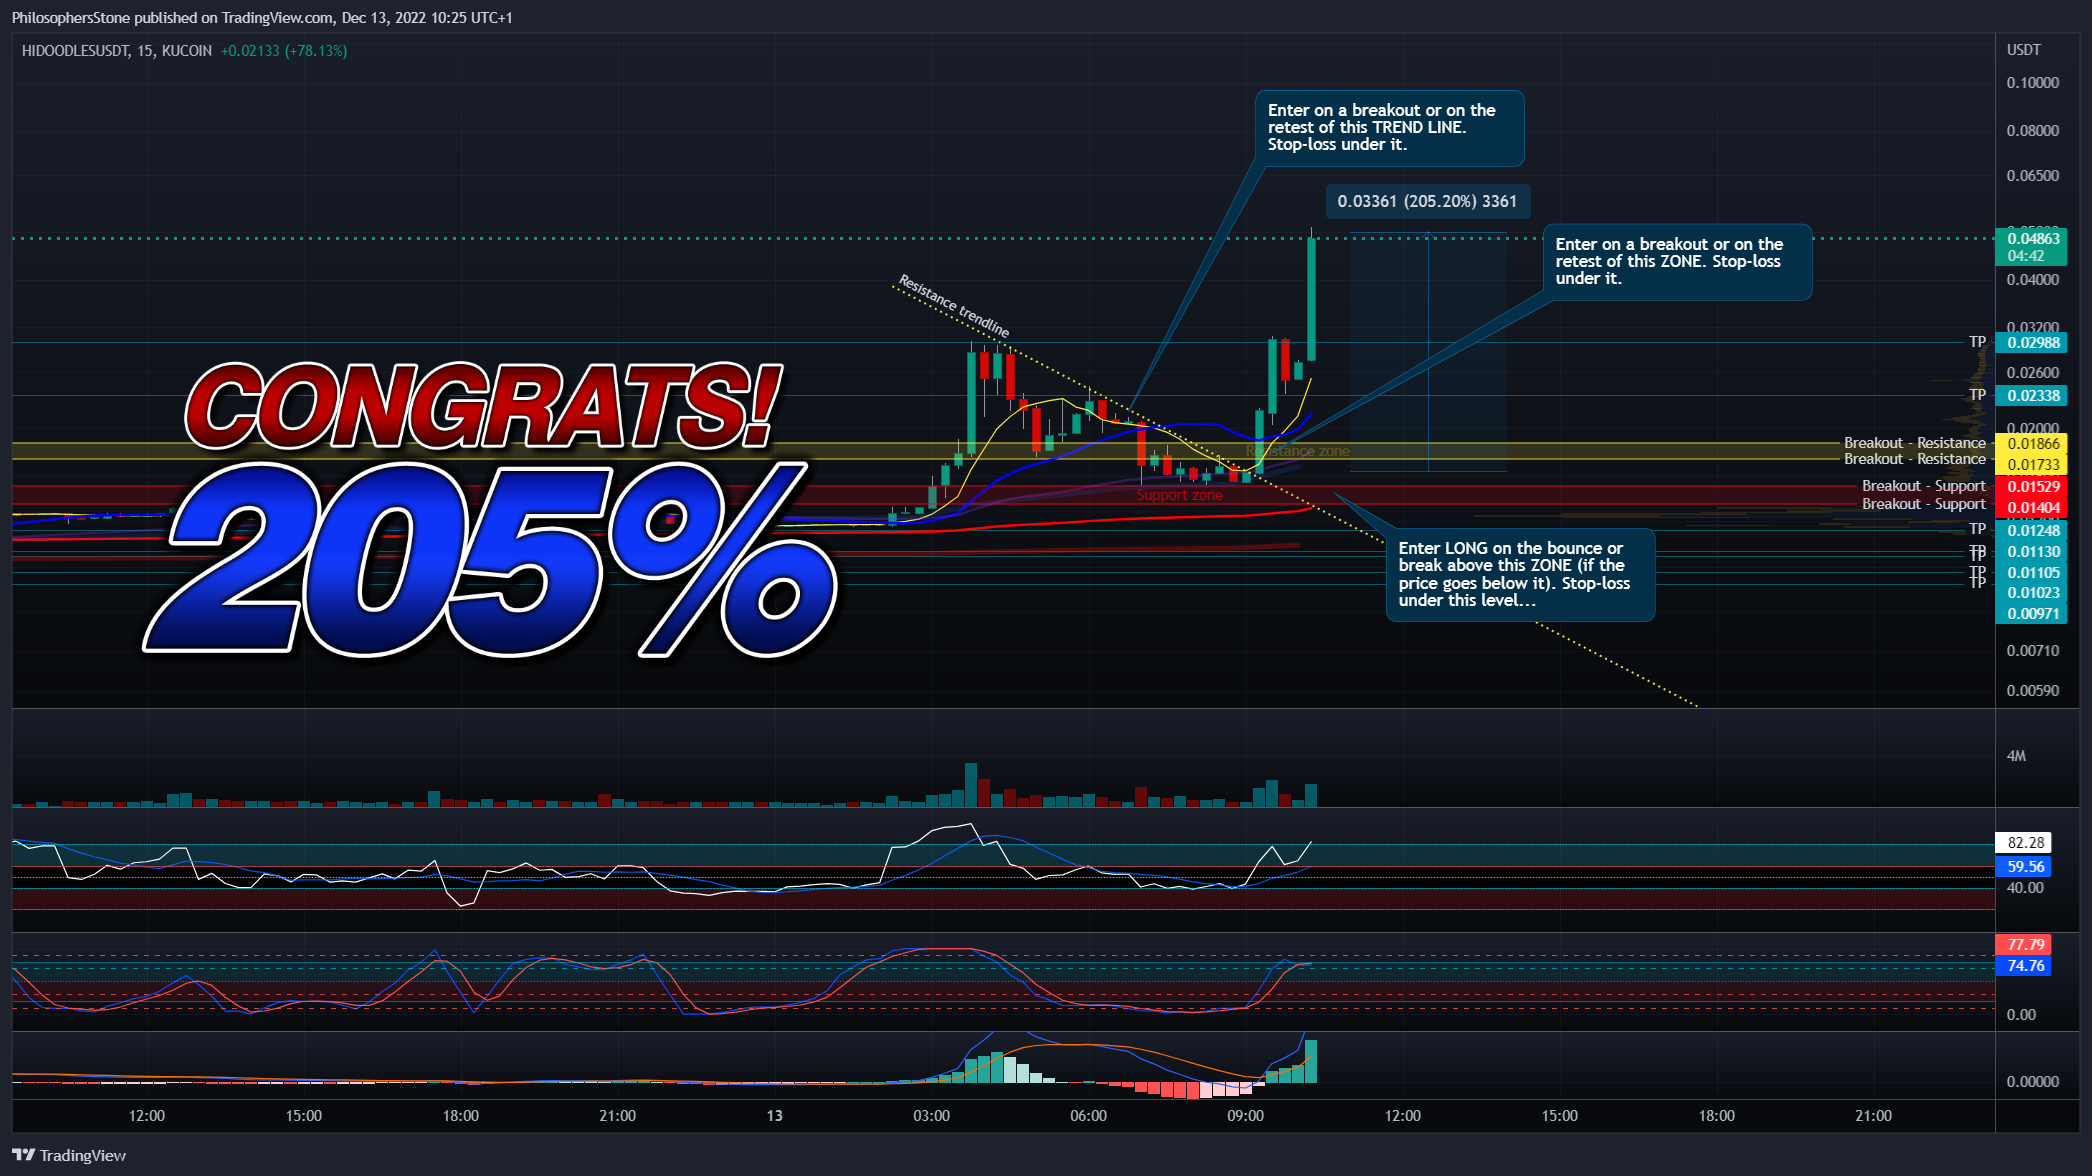Click the 0.00590 price axis tick

tap(2033, 691)
